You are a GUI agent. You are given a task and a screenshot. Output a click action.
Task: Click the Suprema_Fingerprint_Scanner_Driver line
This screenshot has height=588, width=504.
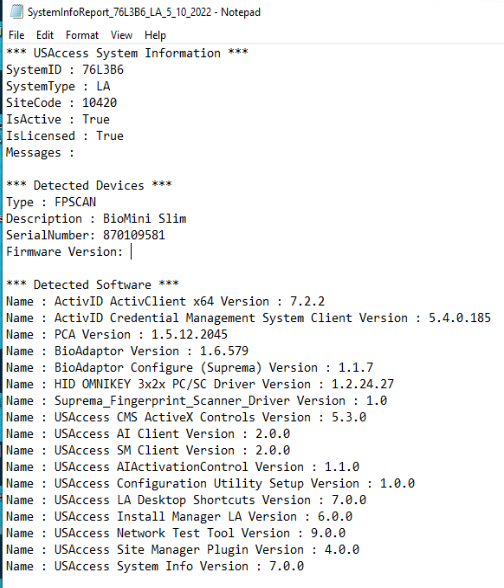[x=196, y=400]
